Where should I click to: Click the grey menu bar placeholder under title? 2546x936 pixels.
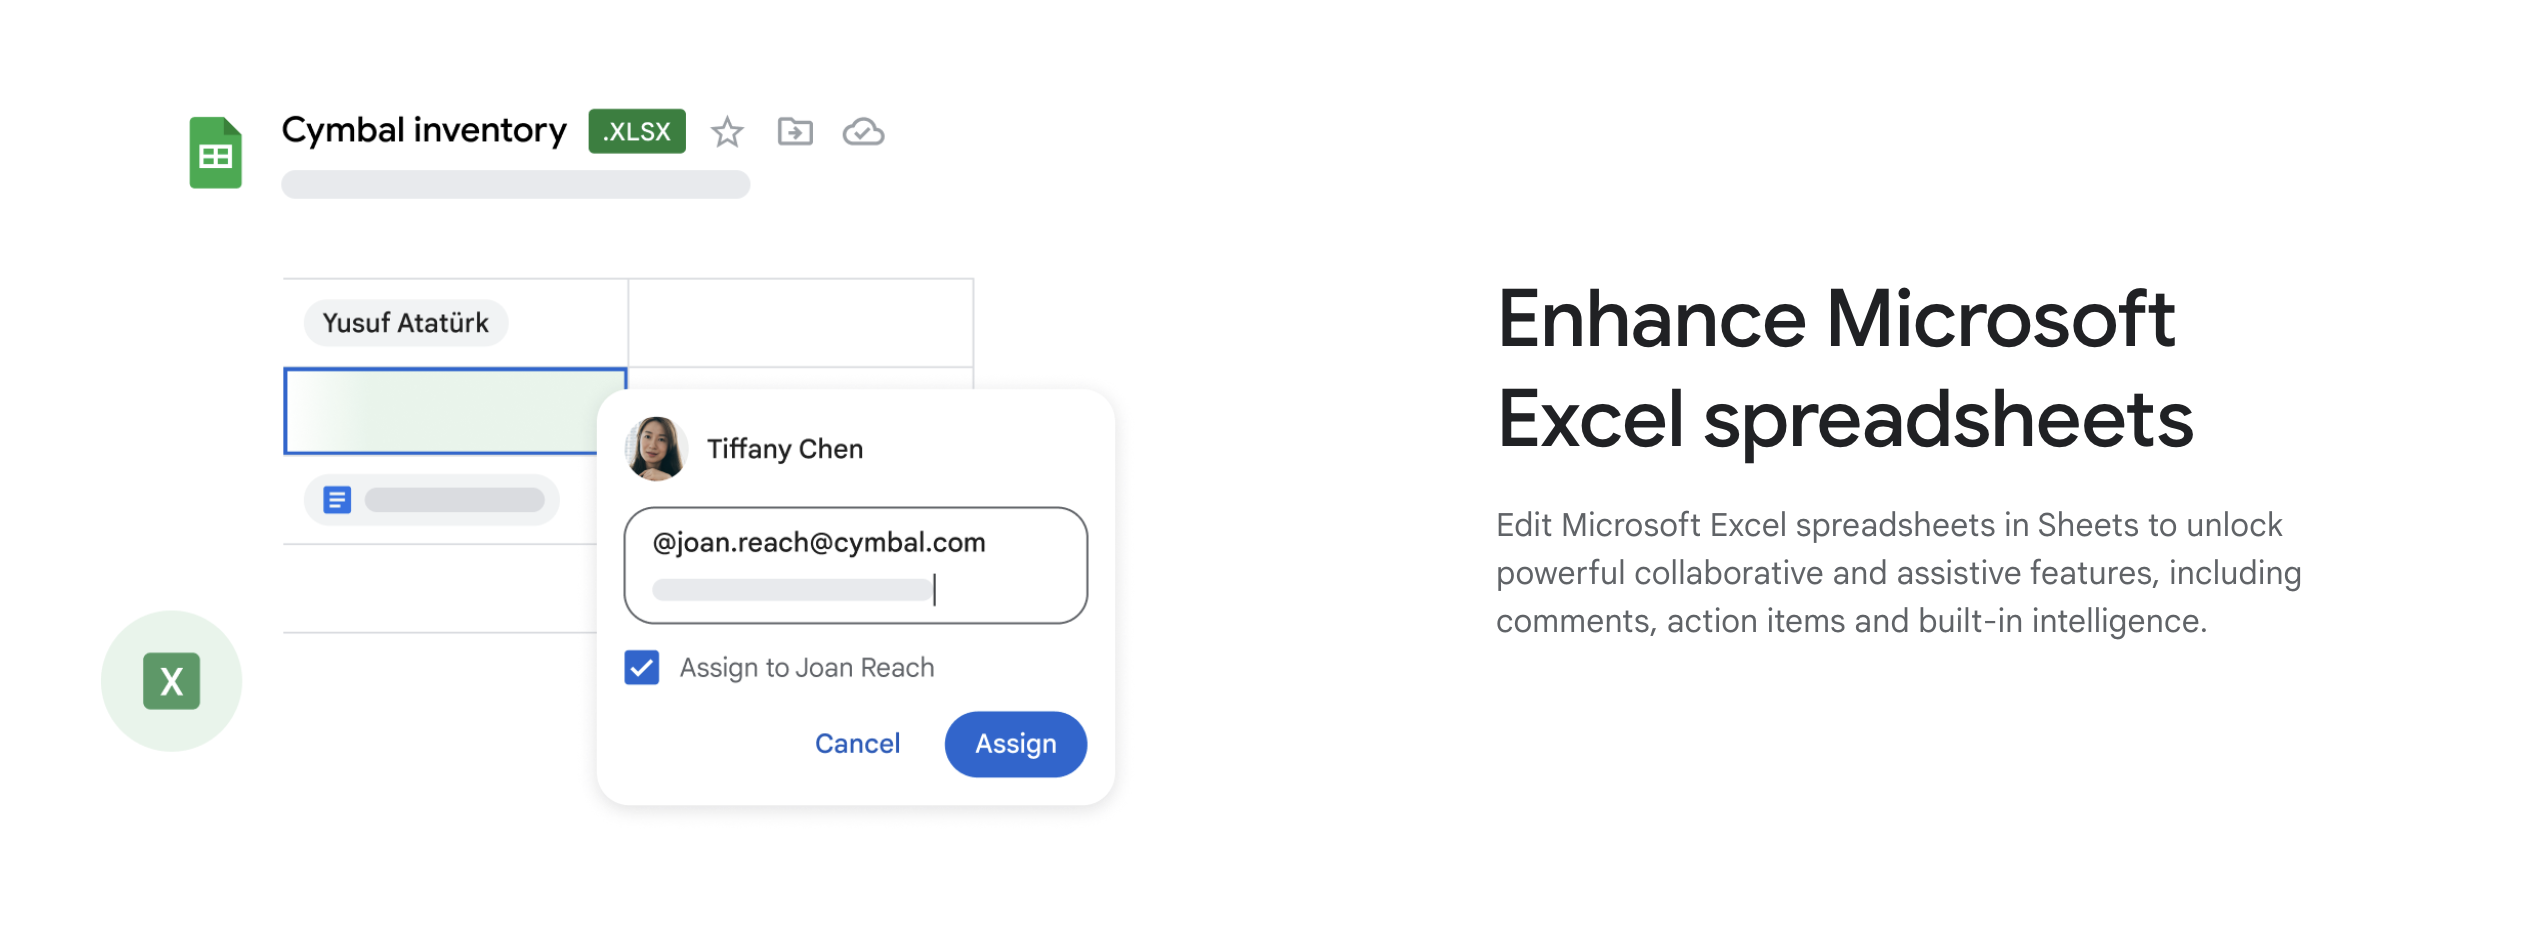(x=515, y=184)
